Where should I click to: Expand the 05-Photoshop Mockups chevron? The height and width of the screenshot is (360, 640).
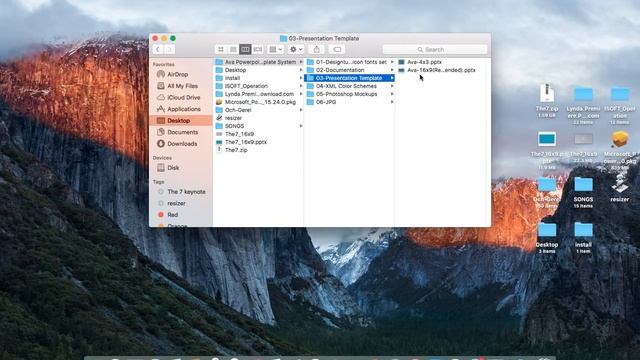[392, 94]
